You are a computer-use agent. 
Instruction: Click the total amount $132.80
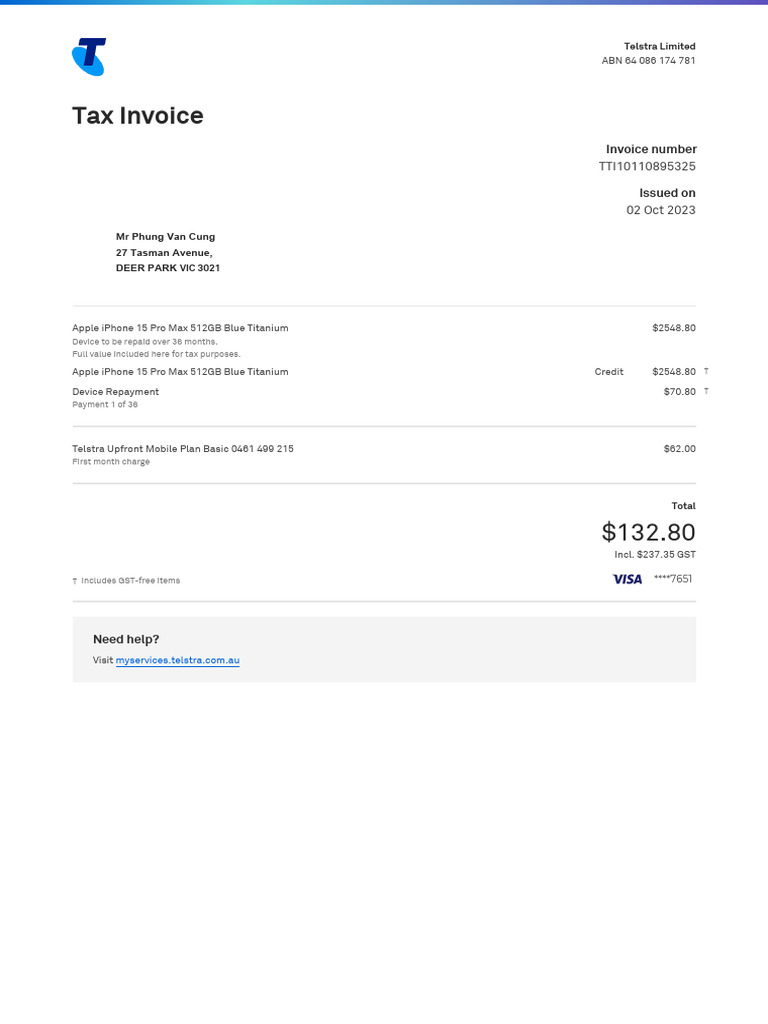click(648, 532)
